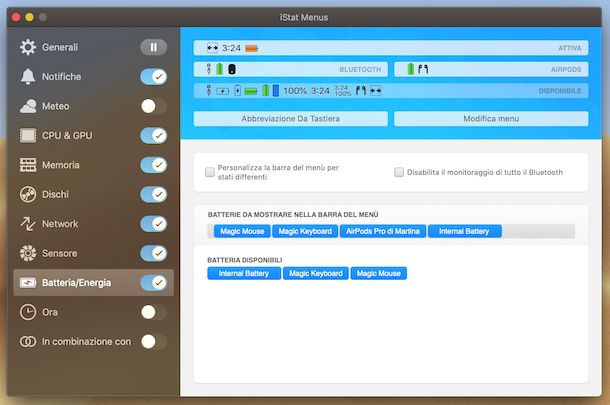Click the small BAT text icon in Bluetooth row
Image resolution: width=610 pixels, height=405 pixels.
[209, 69]
